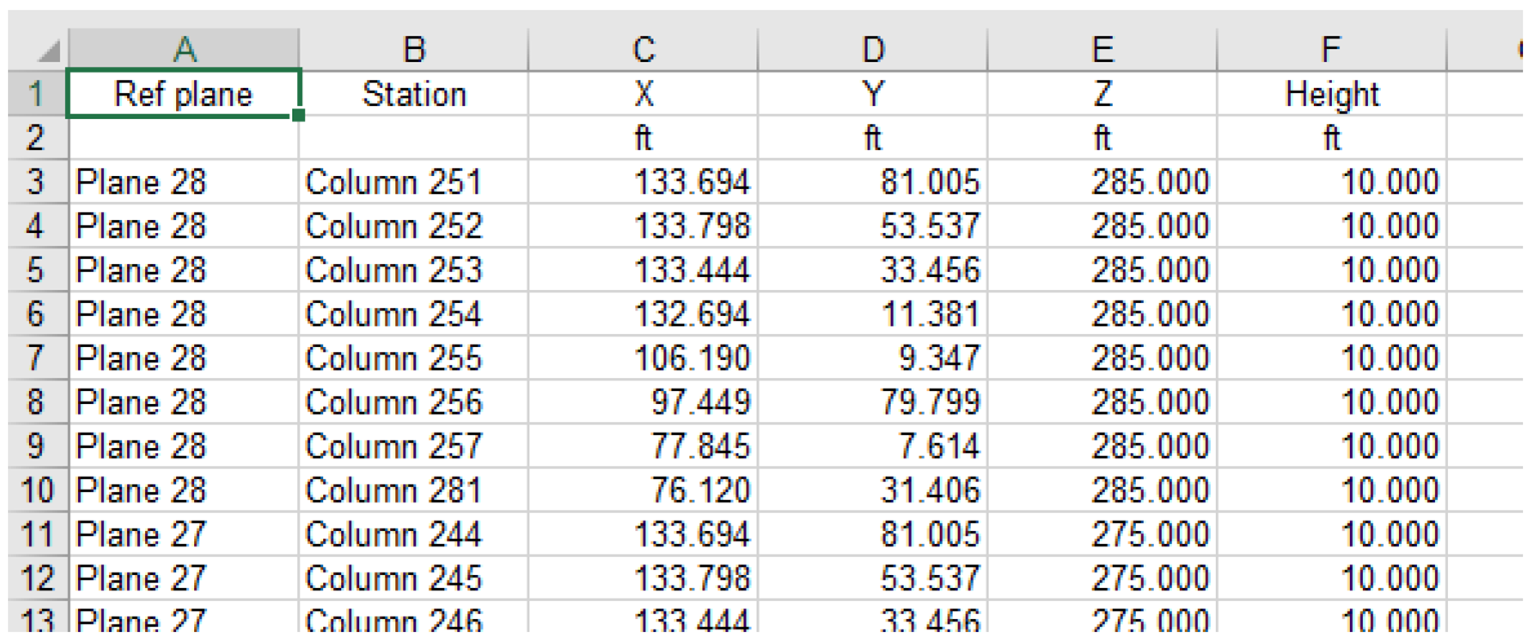Click Plane 27 cell in row 11
The height and width of the screenshot is (642, 1531).
183,534
